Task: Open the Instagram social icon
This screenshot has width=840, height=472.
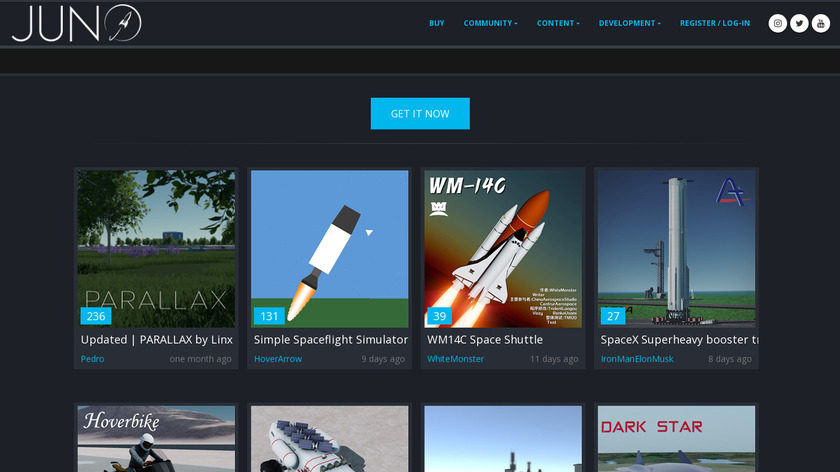Action: [777, 23]
